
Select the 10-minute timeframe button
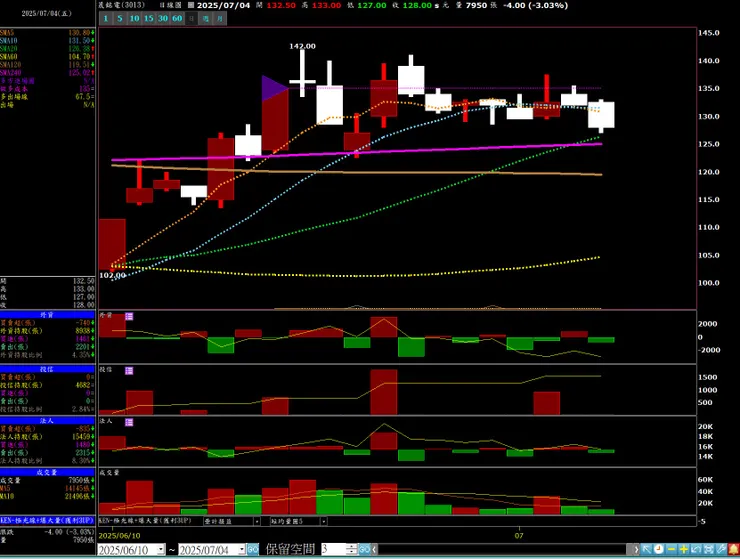point(135,18)
